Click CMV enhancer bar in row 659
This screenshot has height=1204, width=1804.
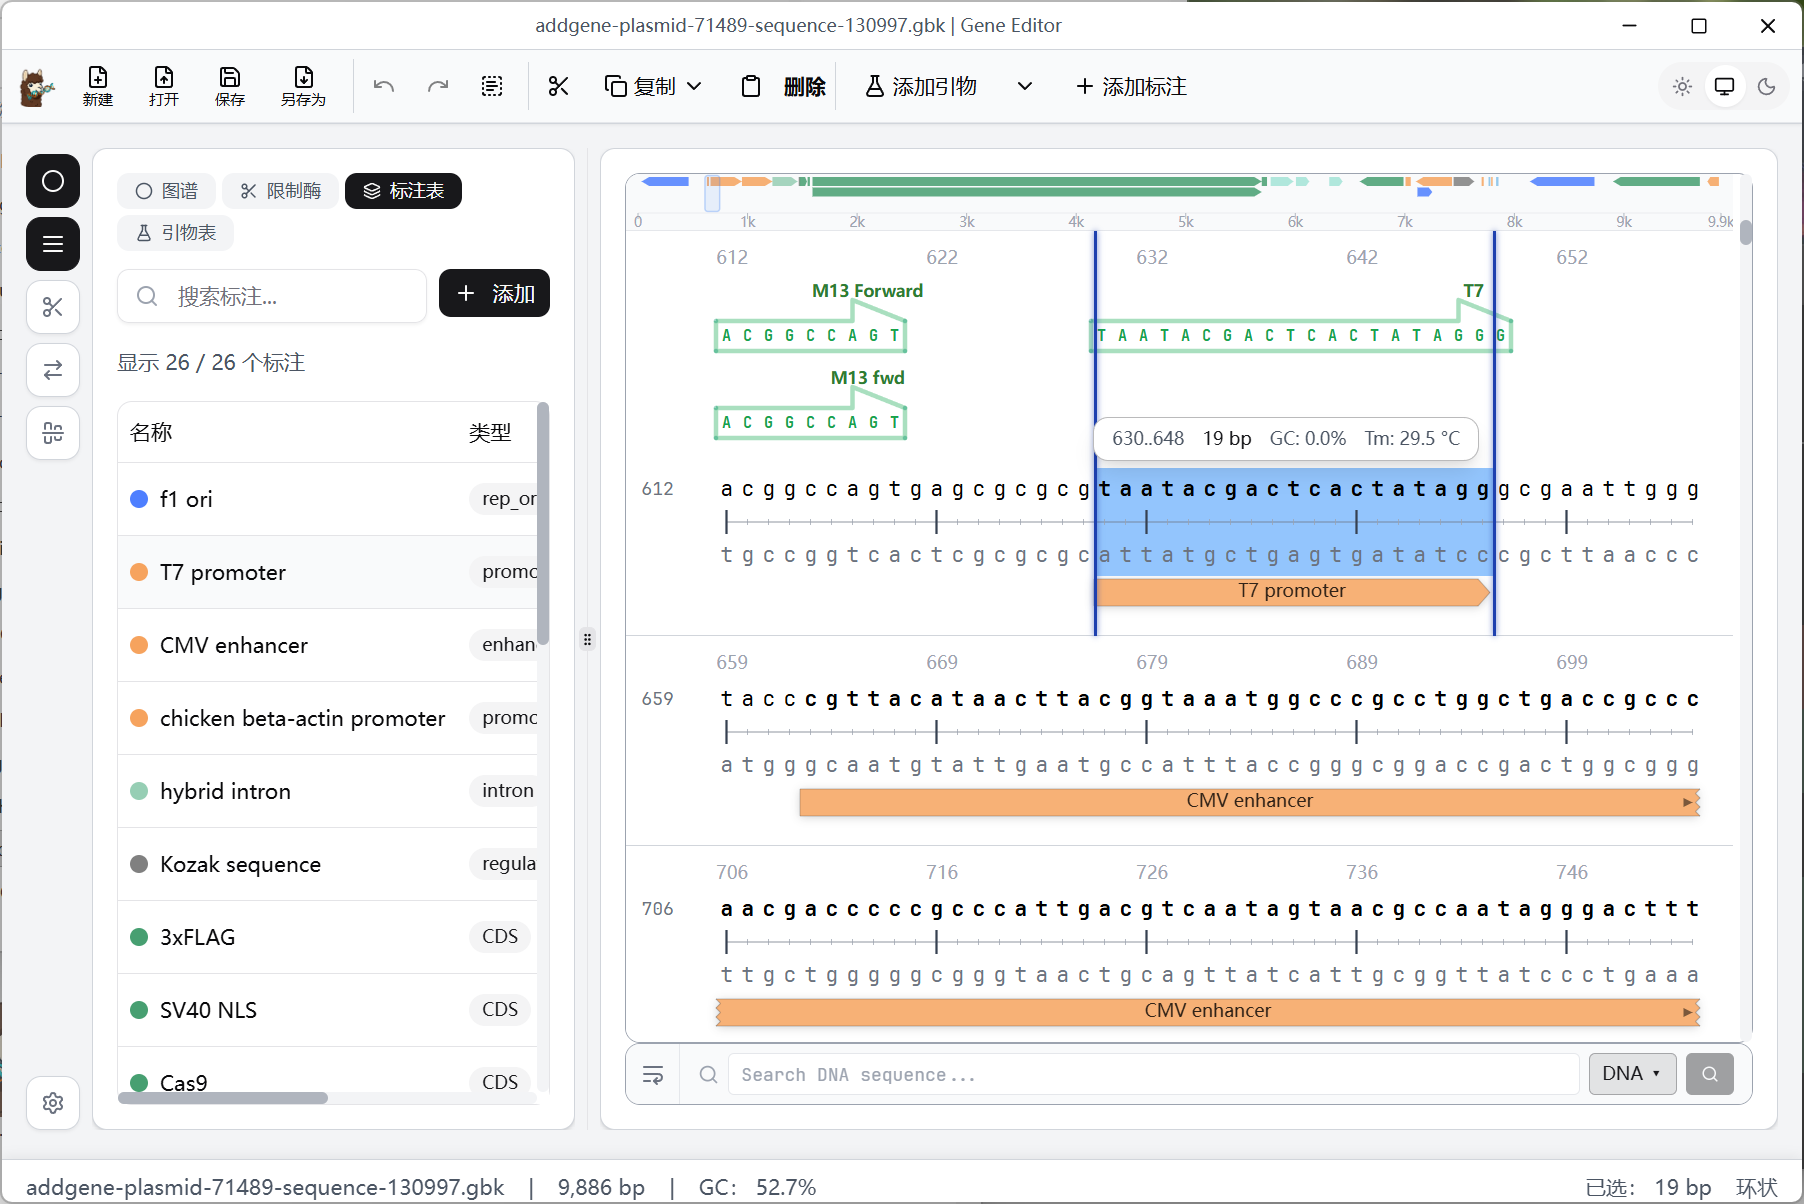(1250, 801)
